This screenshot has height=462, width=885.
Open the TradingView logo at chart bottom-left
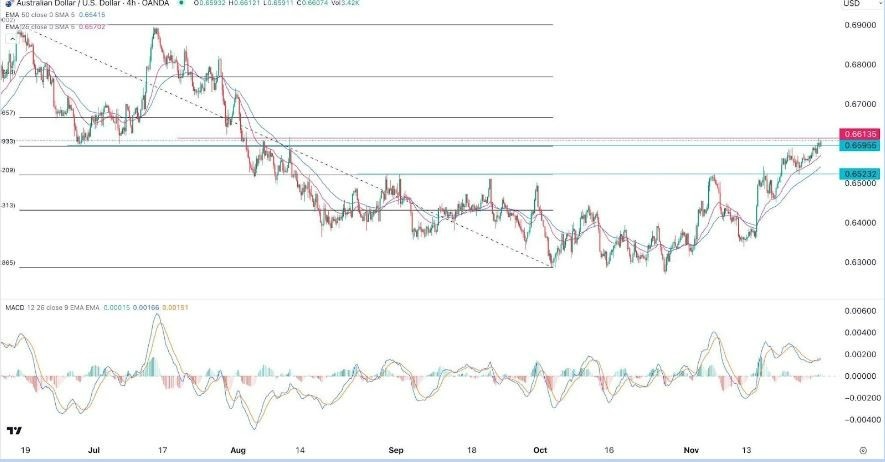pyautogui.click(x=15, y=430)
